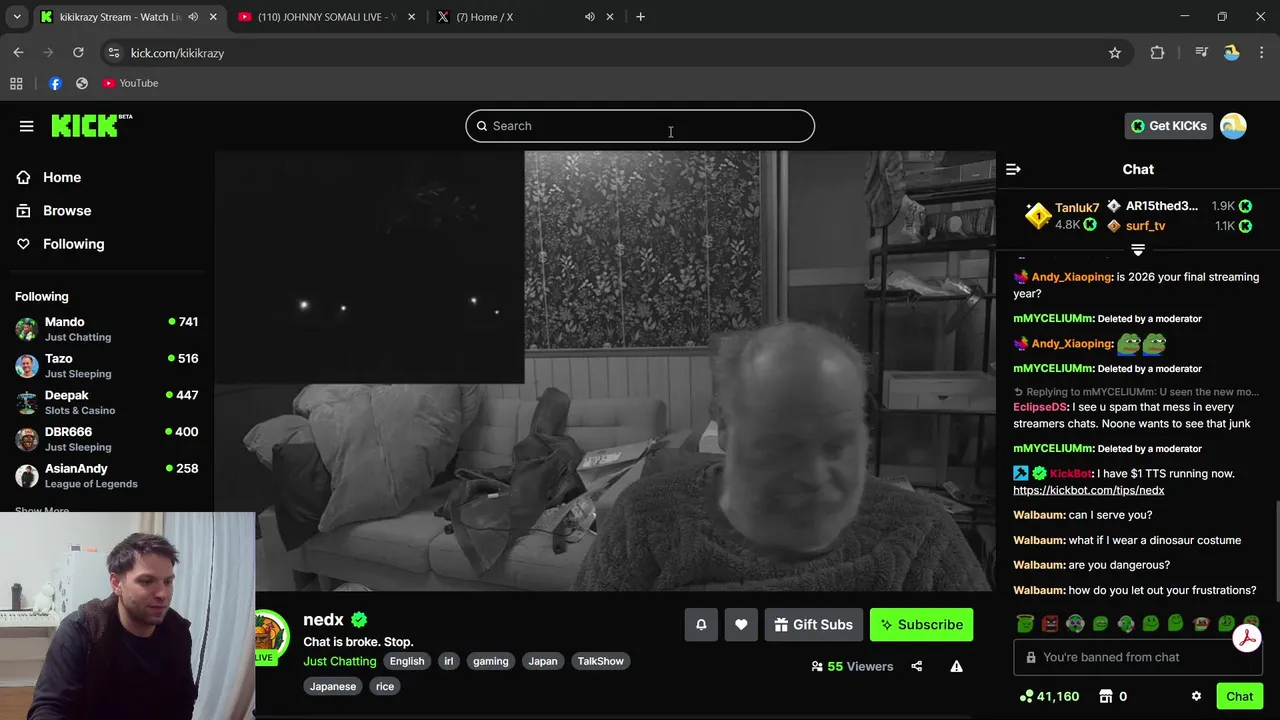Open Mando's channel in Following list
This screenshot has width=1280, height=720.
click(106, 329)
